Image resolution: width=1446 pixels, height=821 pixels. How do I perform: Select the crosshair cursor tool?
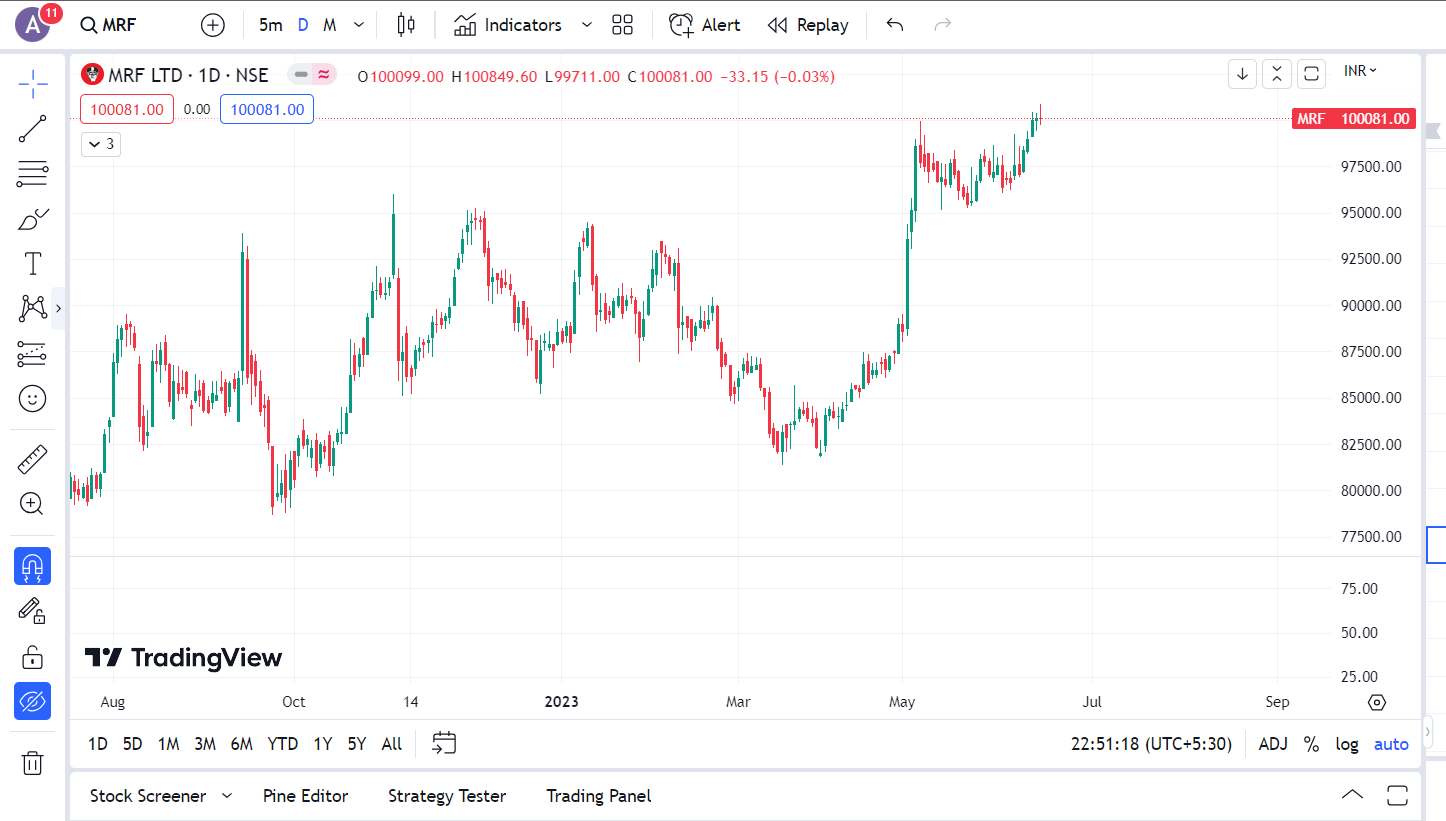(x=33, y=84)
